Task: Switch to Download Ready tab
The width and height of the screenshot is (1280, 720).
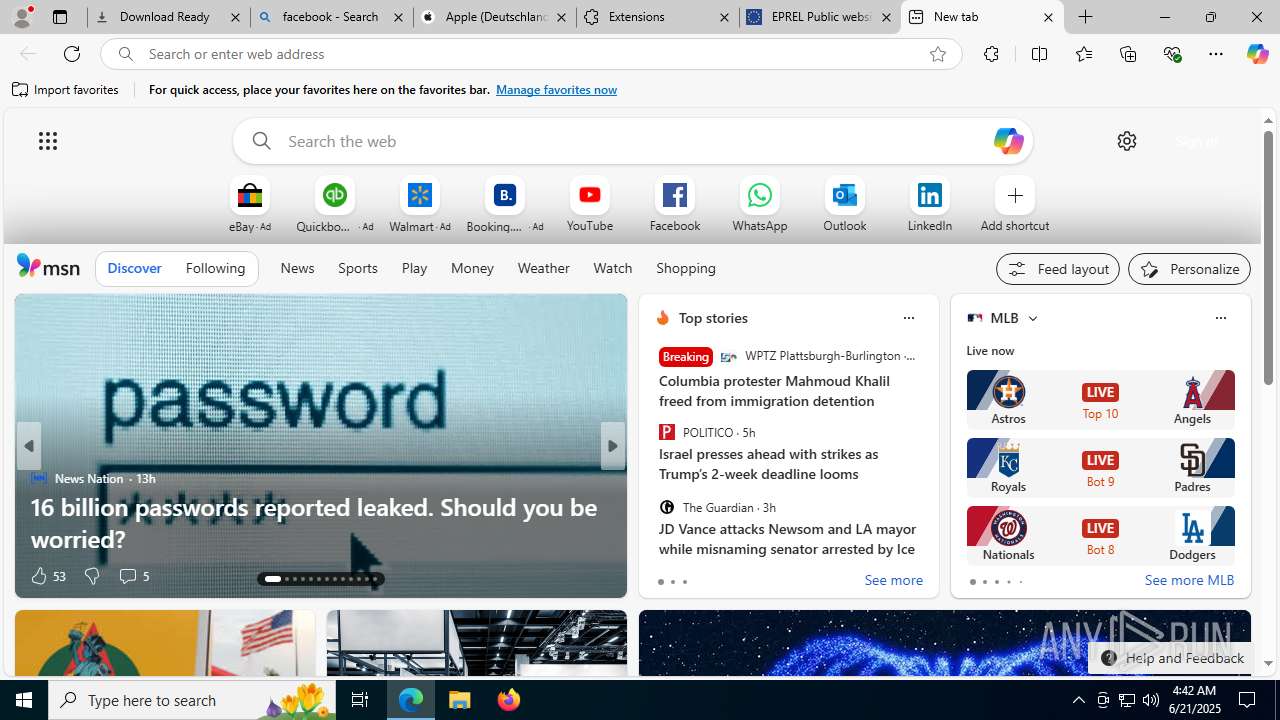Action: click(168, 17)
